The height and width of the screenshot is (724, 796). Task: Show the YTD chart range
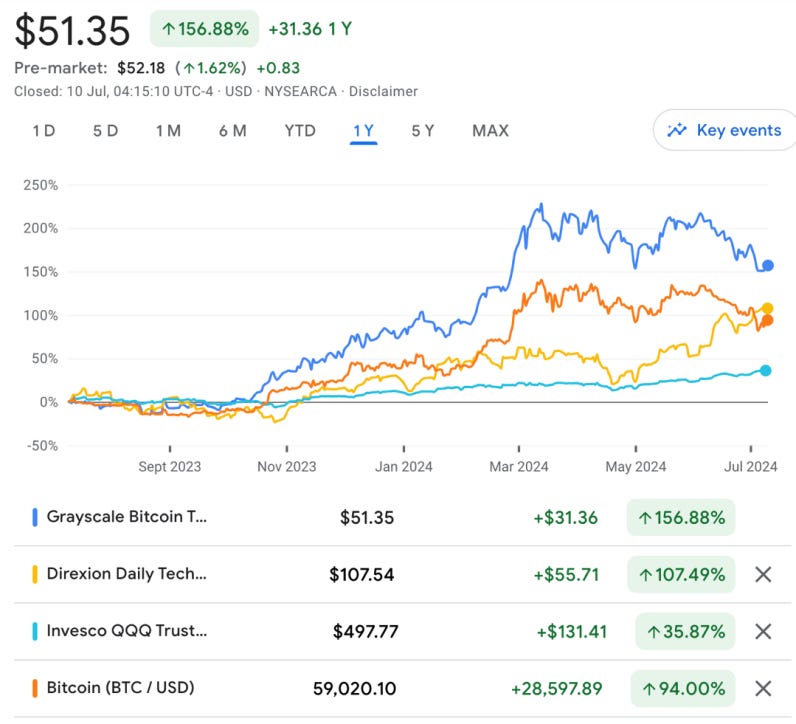tap(300, 131)
